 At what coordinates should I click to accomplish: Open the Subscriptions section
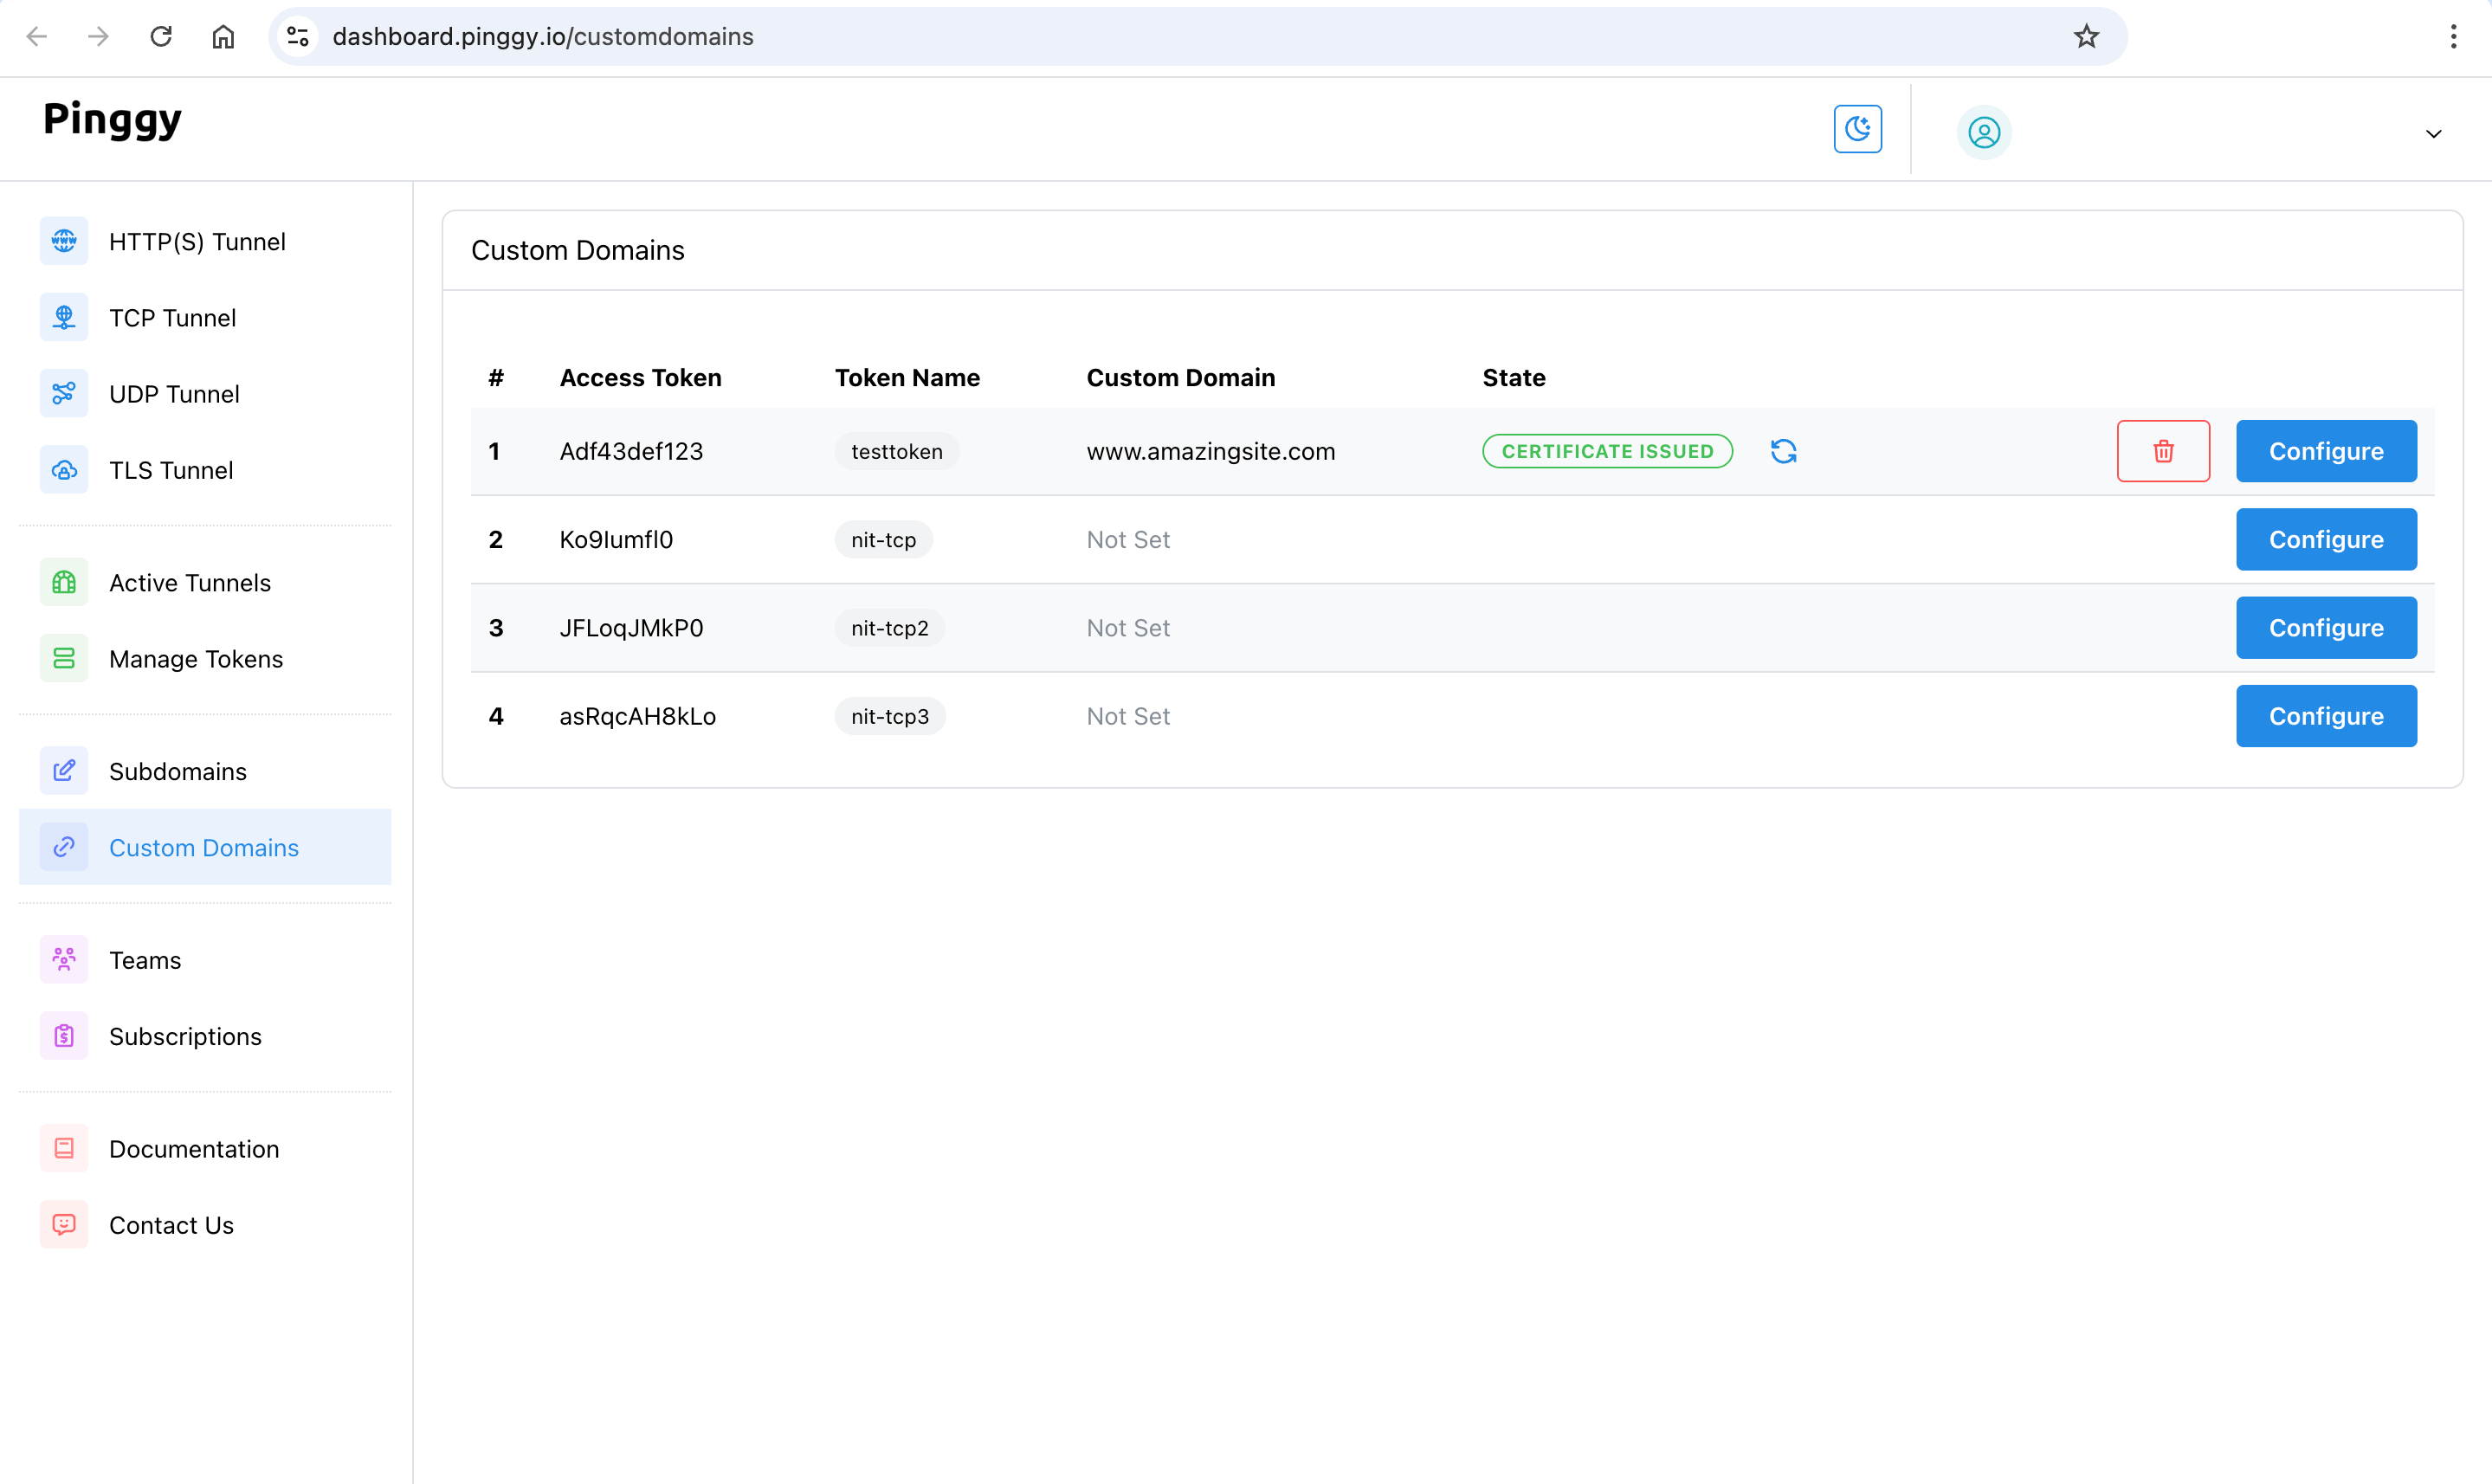[x=184, y=1036]
